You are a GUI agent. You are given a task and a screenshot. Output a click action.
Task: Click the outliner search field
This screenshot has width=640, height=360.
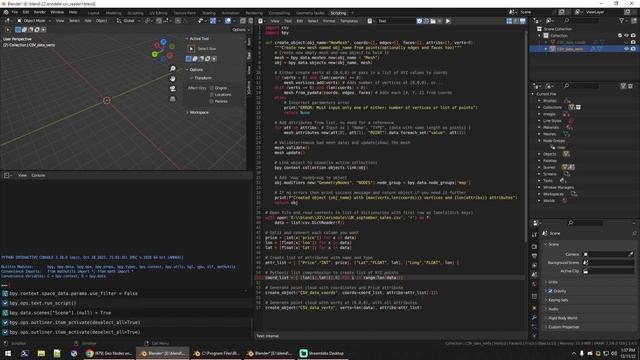click(x=582, y=20)
